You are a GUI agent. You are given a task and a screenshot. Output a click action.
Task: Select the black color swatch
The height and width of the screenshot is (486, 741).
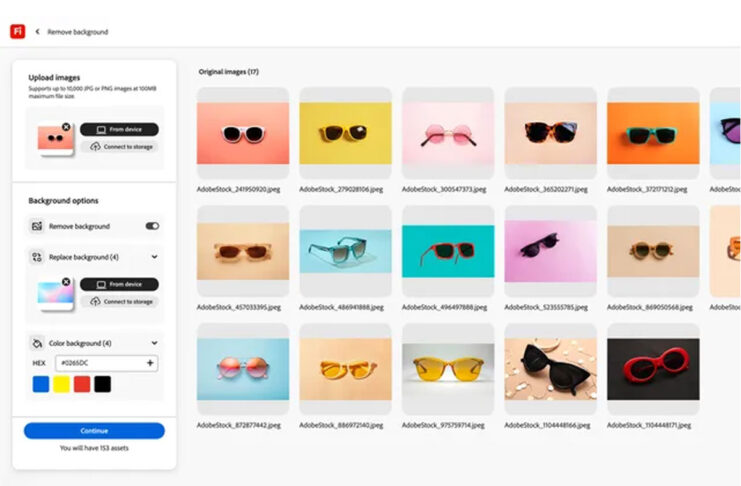click(103, 384)
